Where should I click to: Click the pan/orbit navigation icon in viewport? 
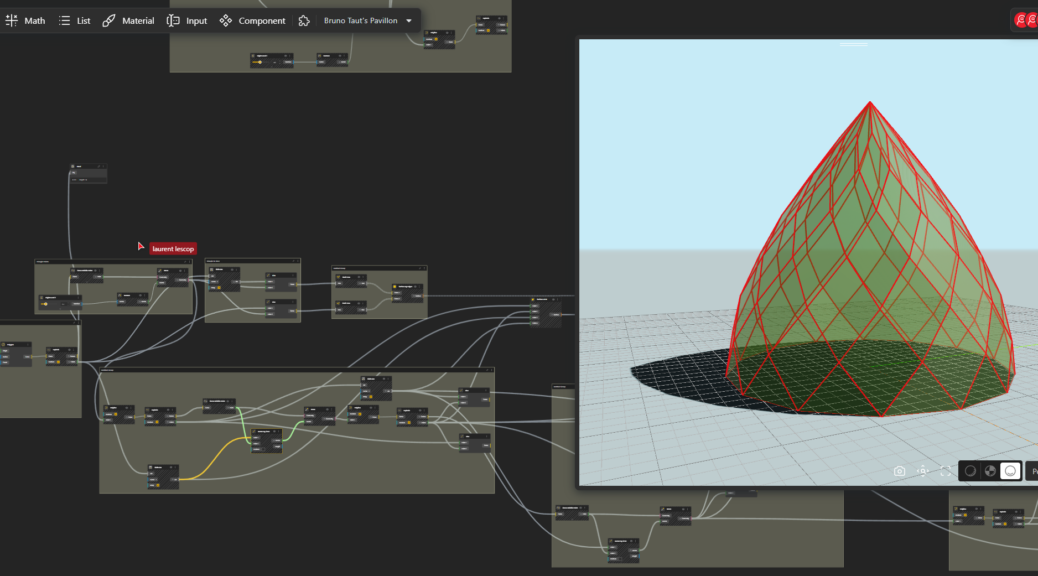point(923,471)
